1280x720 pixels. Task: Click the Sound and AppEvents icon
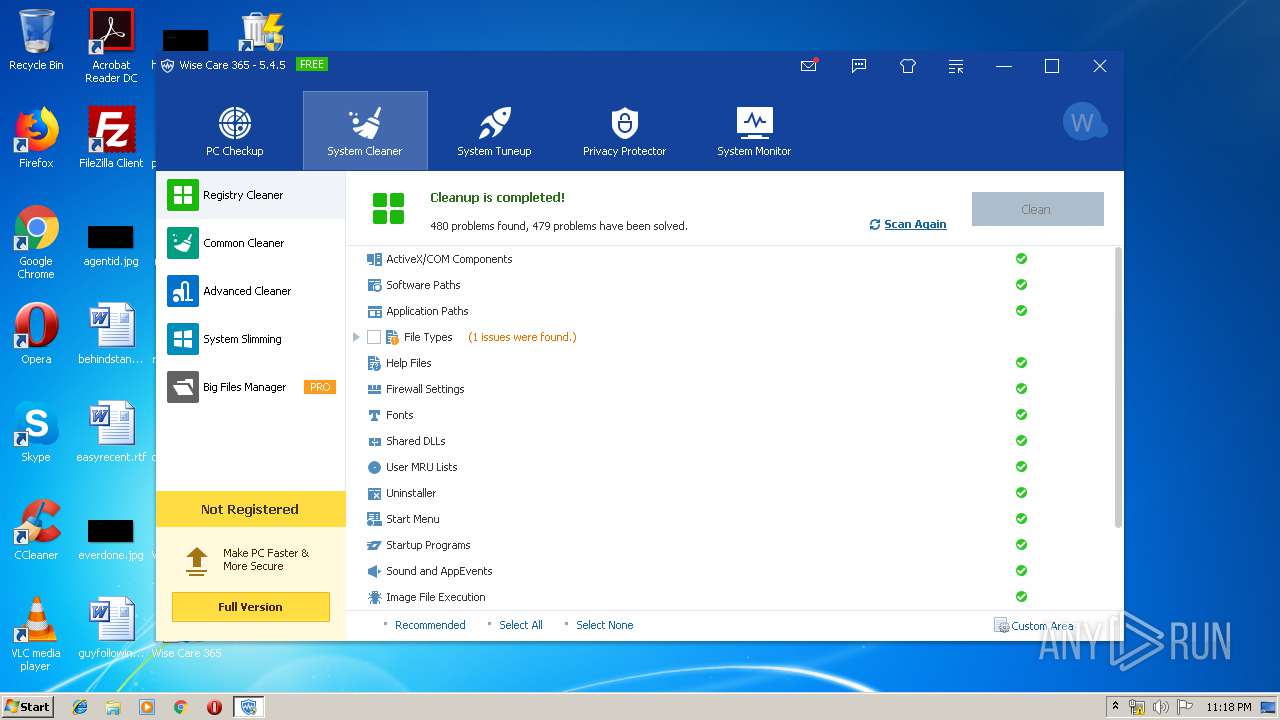point(375,571)
